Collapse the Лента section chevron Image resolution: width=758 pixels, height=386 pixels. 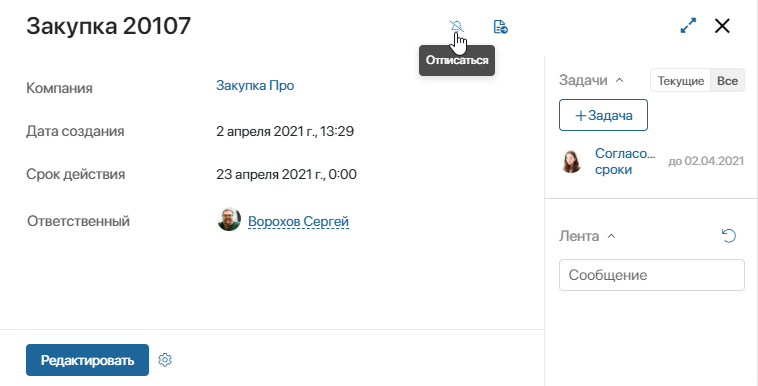[x=611, y=236]
